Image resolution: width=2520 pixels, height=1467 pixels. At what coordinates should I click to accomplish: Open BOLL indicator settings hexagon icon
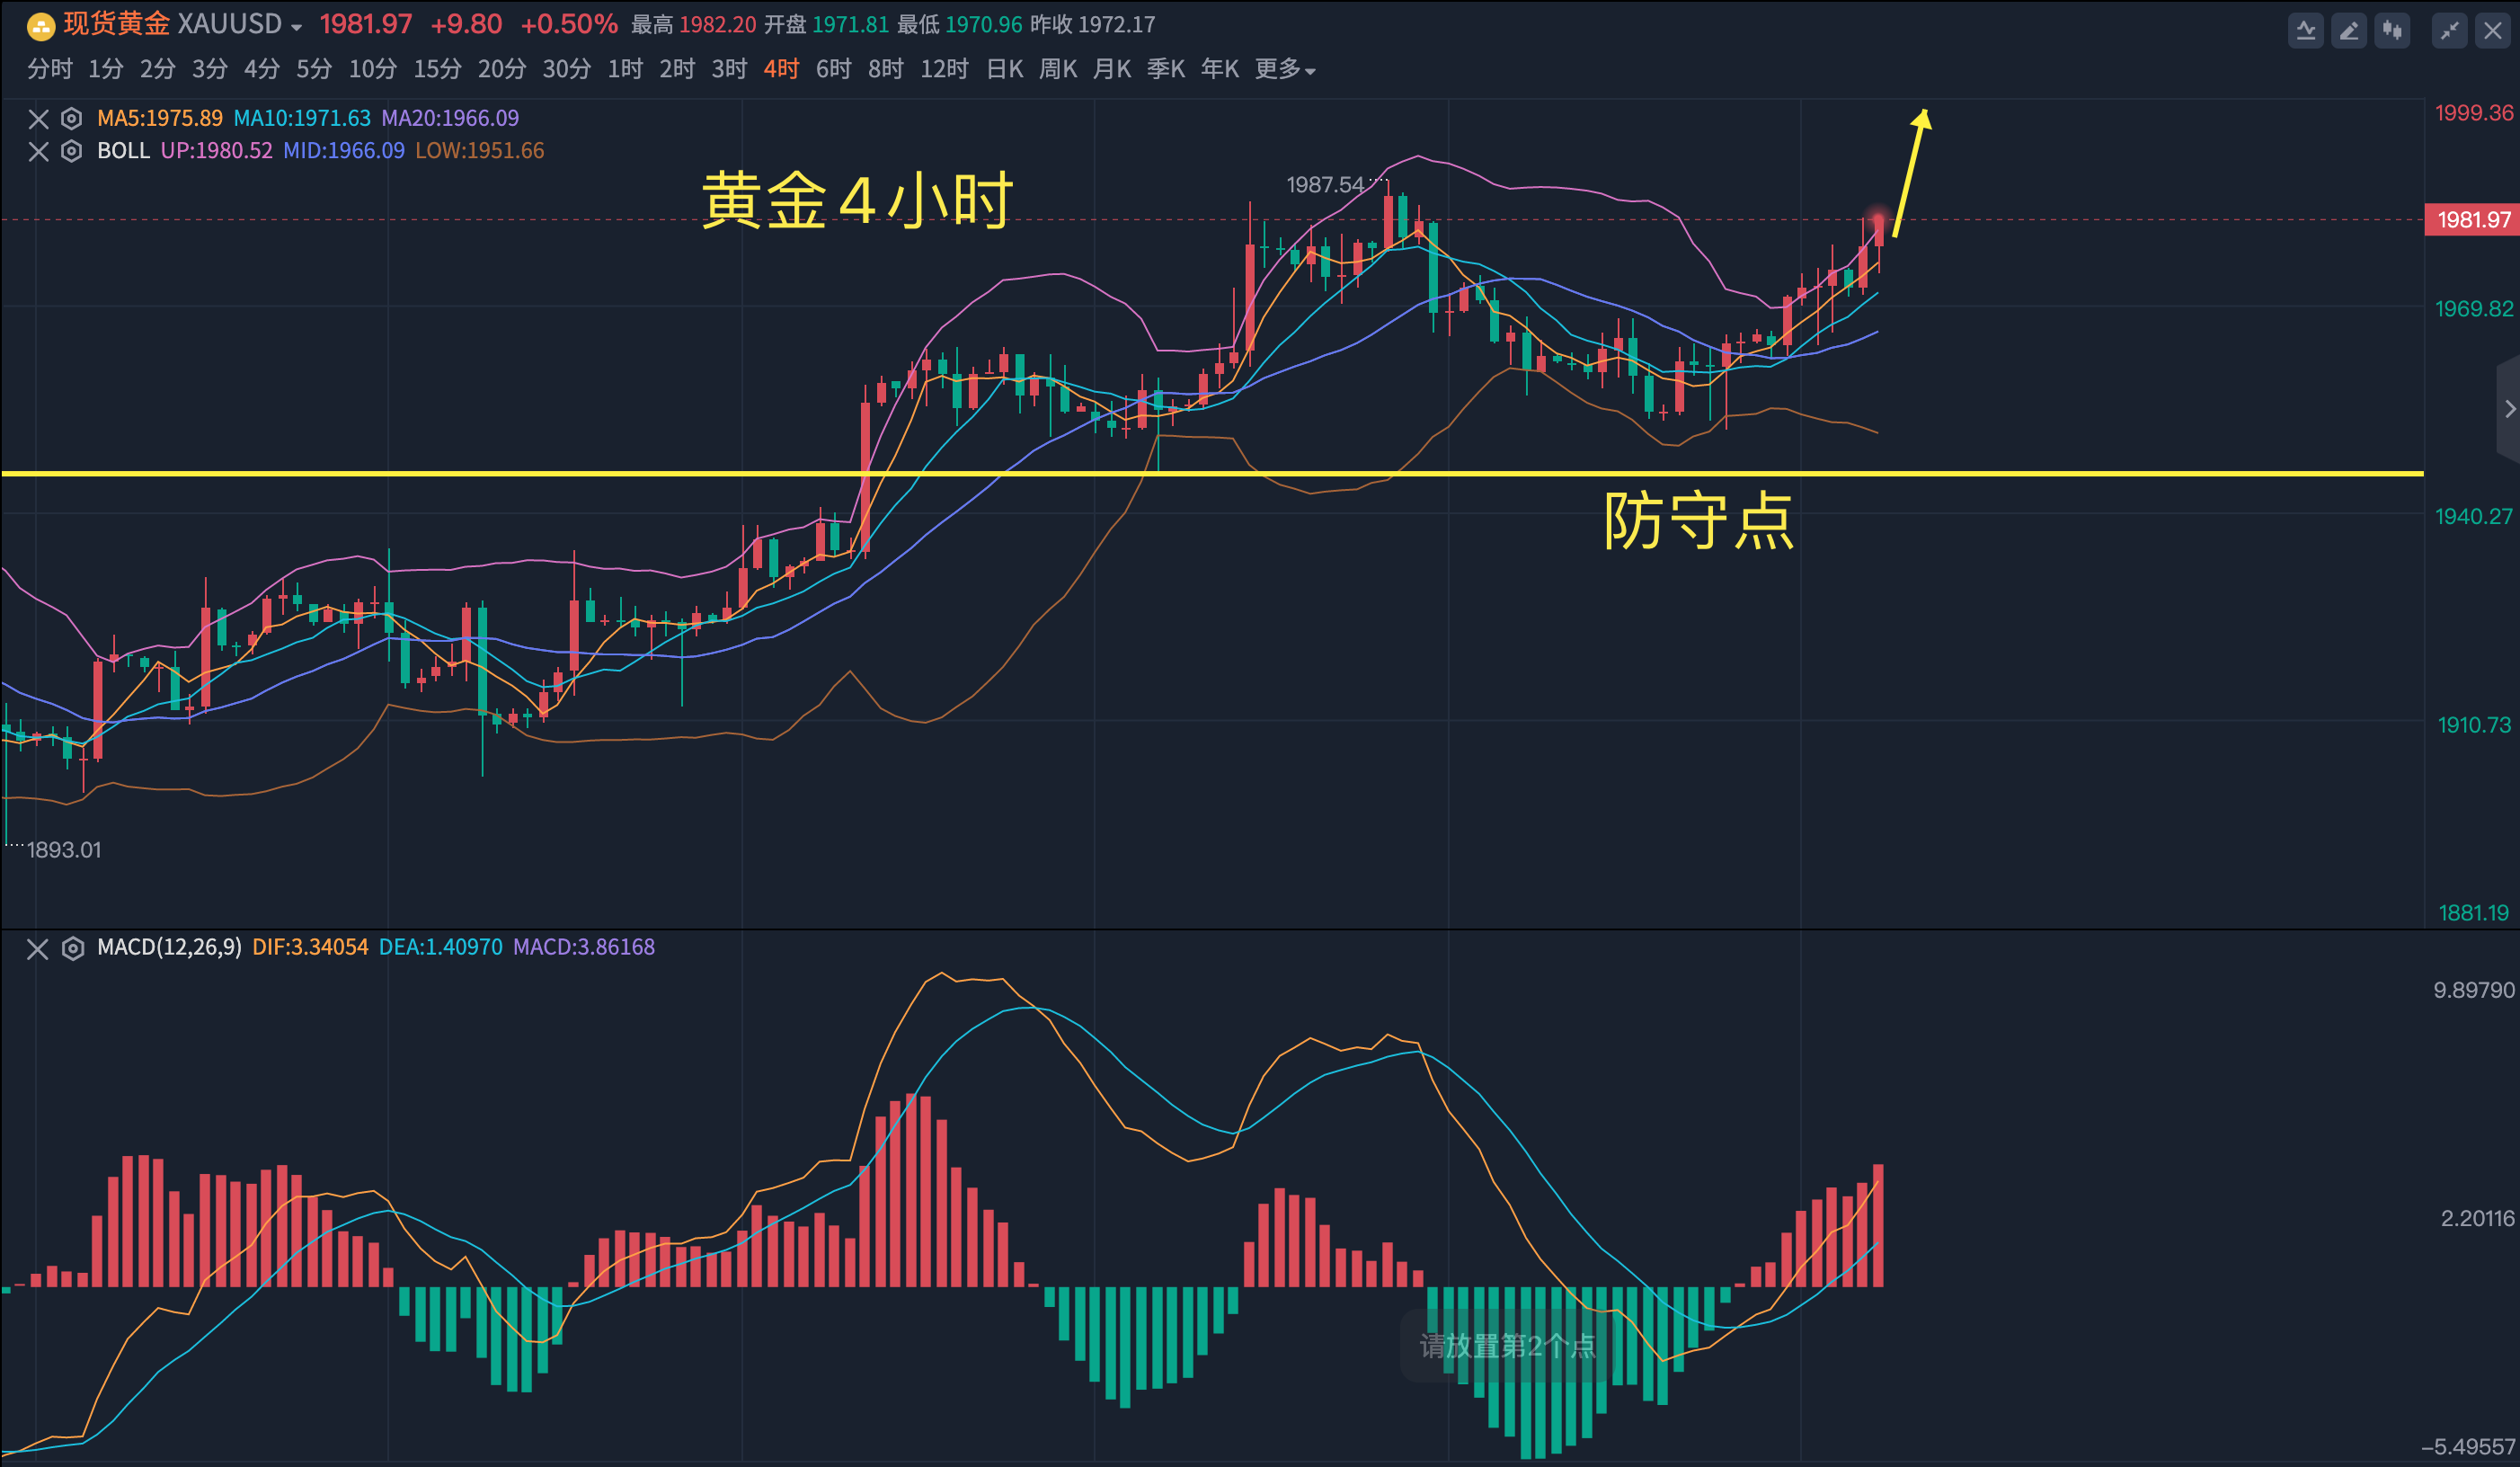click(x=71, y=151)
